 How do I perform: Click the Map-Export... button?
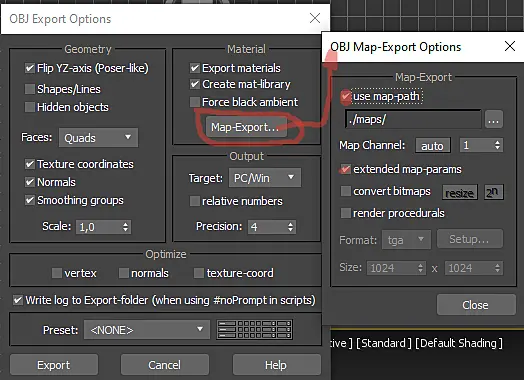click(247, 127)
